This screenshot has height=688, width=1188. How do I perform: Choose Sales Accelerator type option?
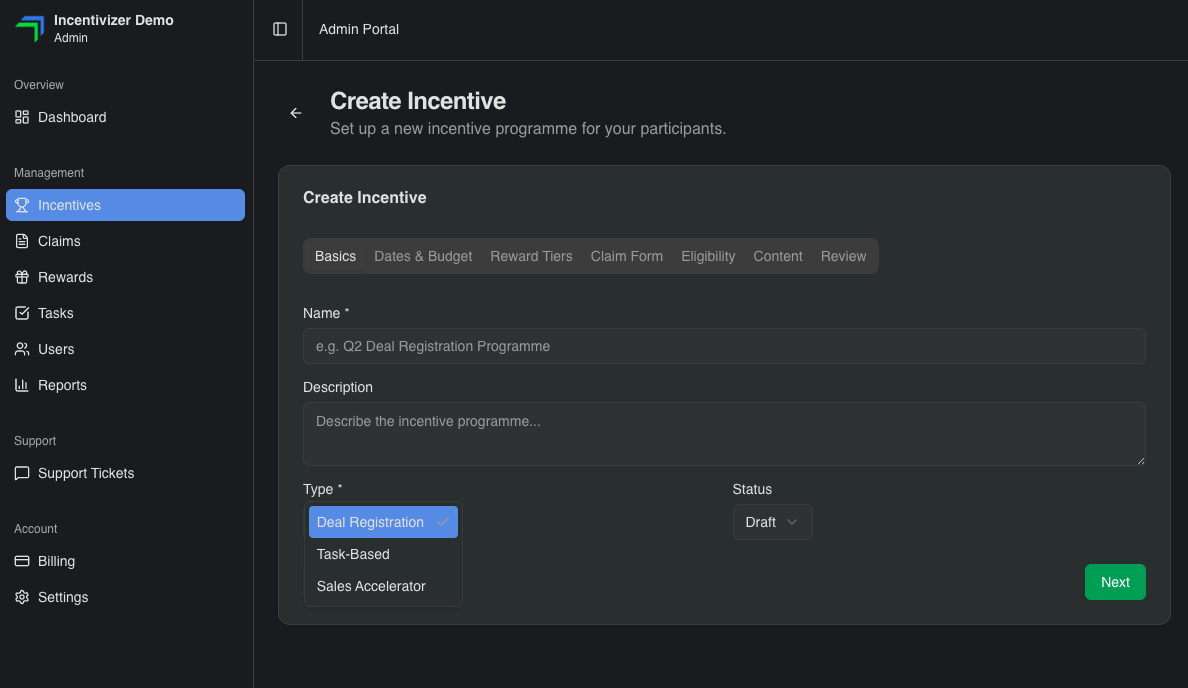[383, 586]
